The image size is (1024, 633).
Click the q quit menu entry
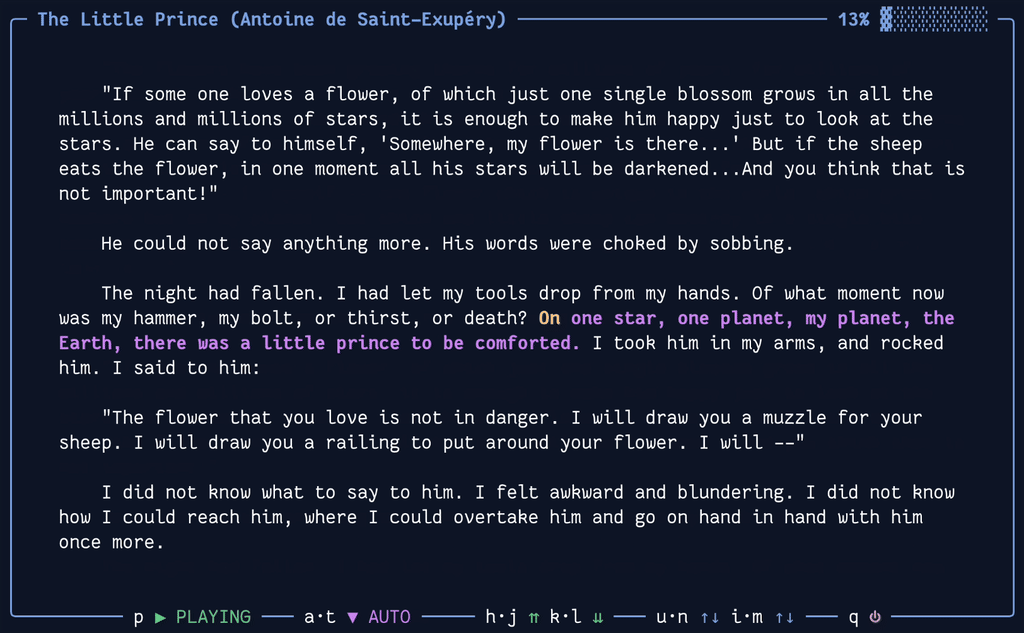(x=852, y=617)
